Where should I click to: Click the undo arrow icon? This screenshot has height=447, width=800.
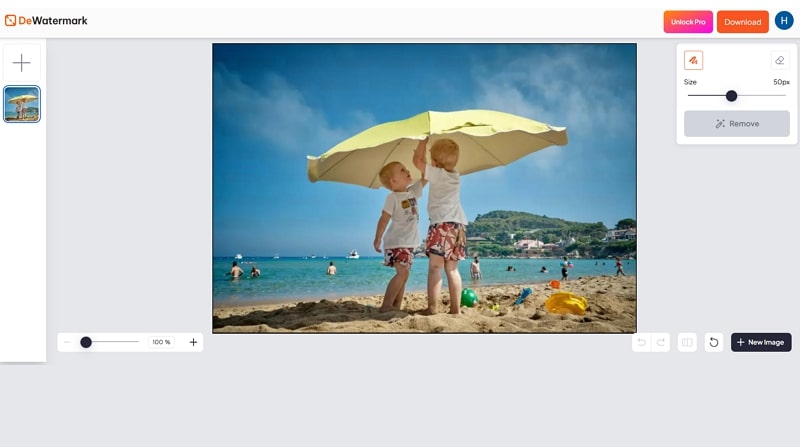[x=641, y=342]
